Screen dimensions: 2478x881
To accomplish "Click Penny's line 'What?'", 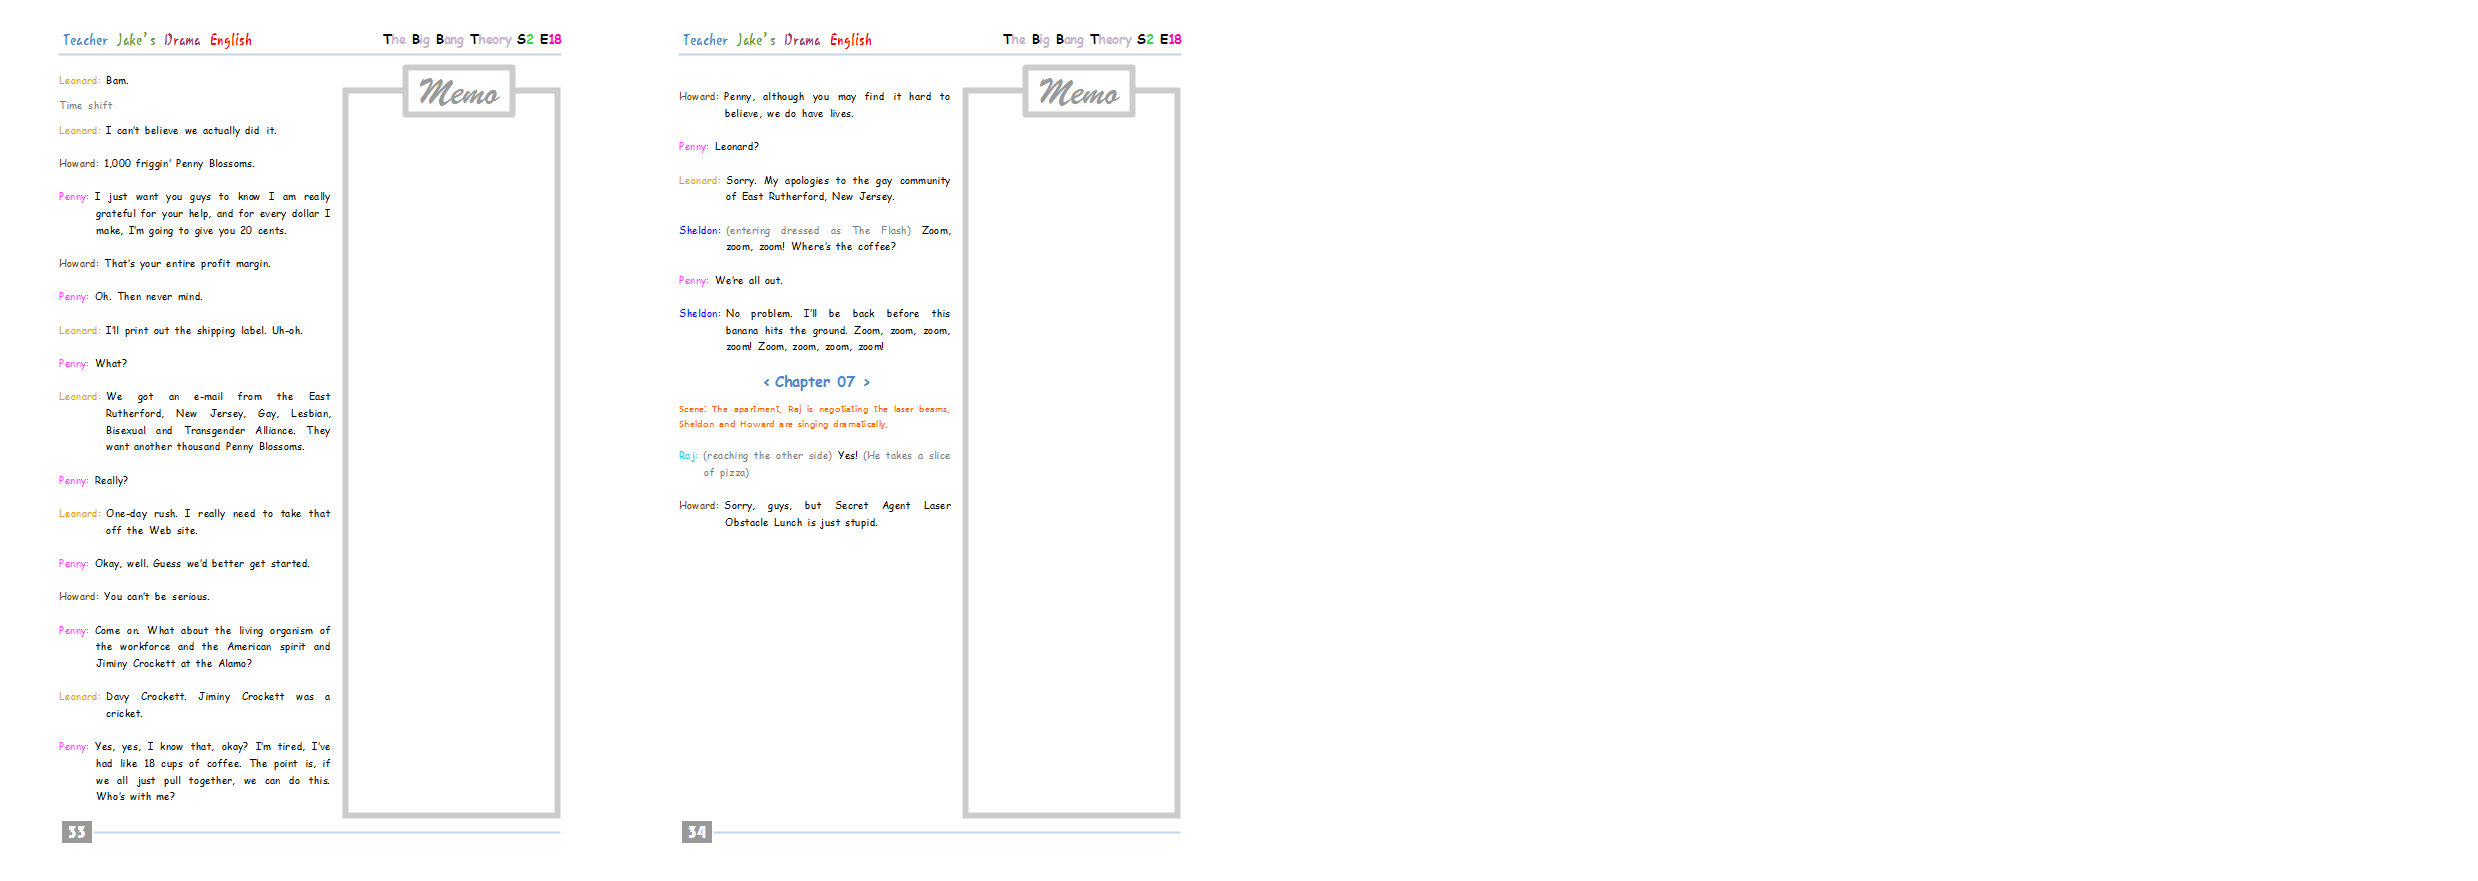I will 111,364.
